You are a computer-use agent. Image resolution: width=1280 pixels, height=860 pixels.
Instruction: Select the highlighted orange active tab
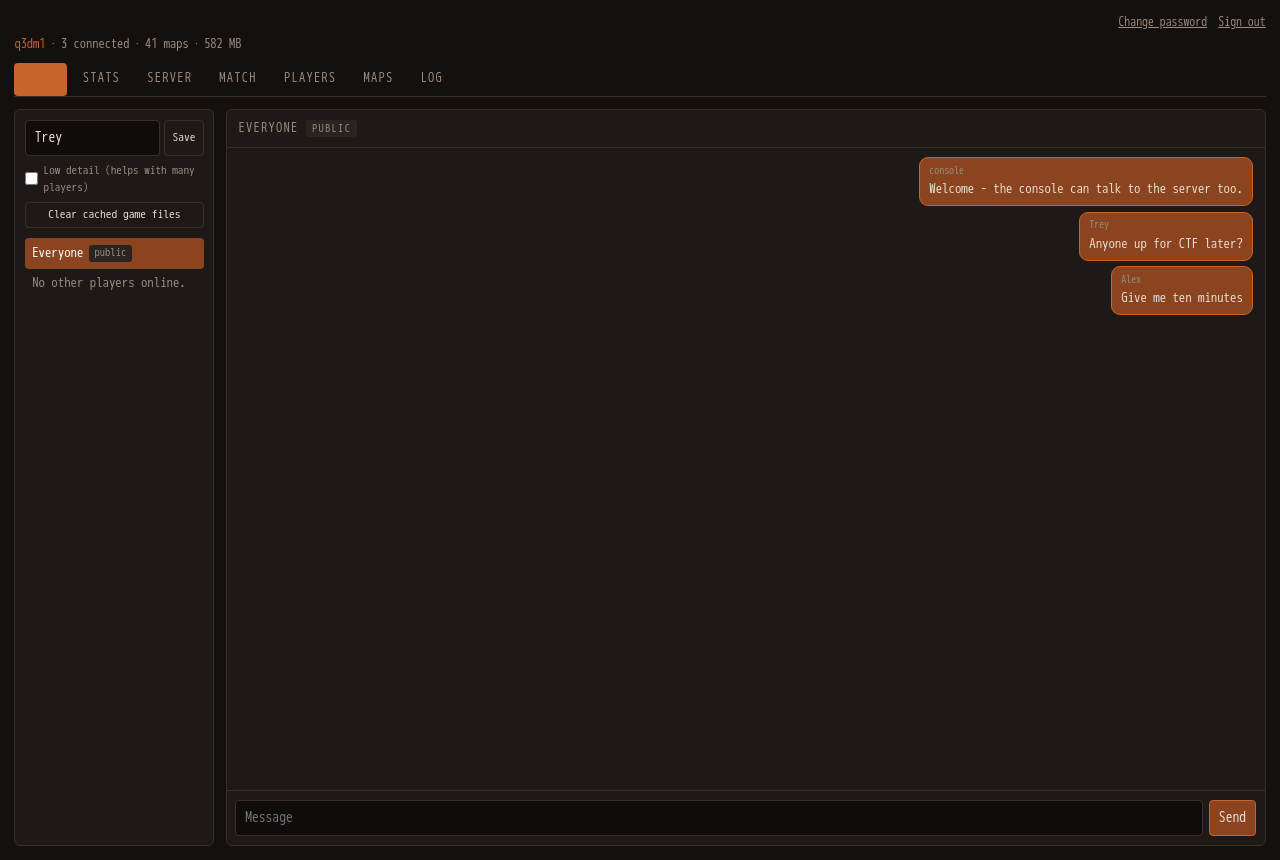pos(40,79)
